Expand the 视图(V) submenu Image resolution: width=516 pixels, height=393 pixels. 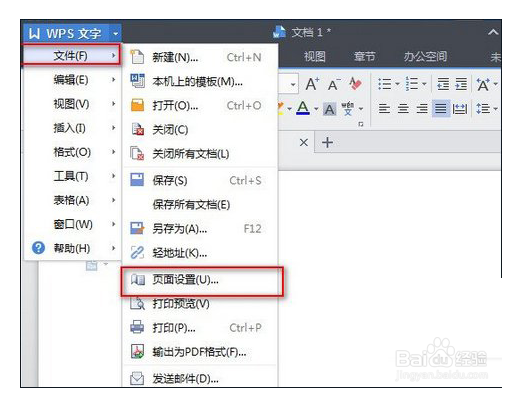point(114,104)
